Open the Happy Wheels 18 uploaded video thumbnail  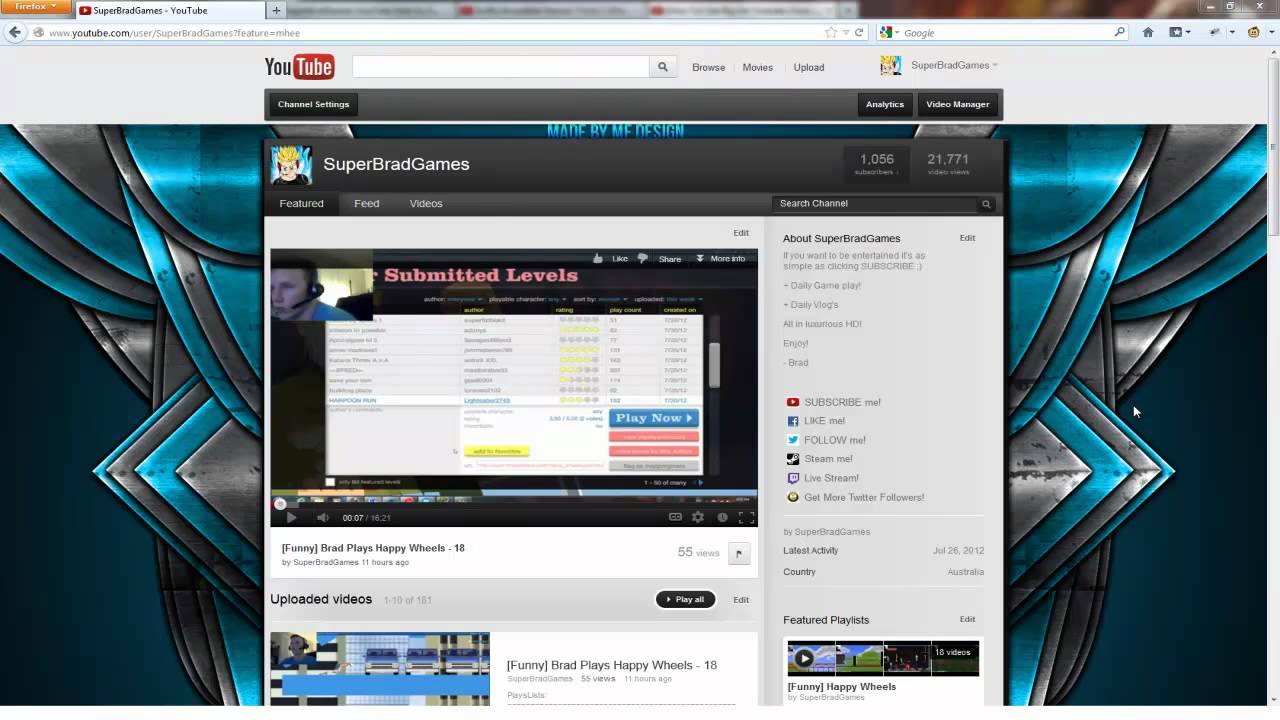click(380, 669)
